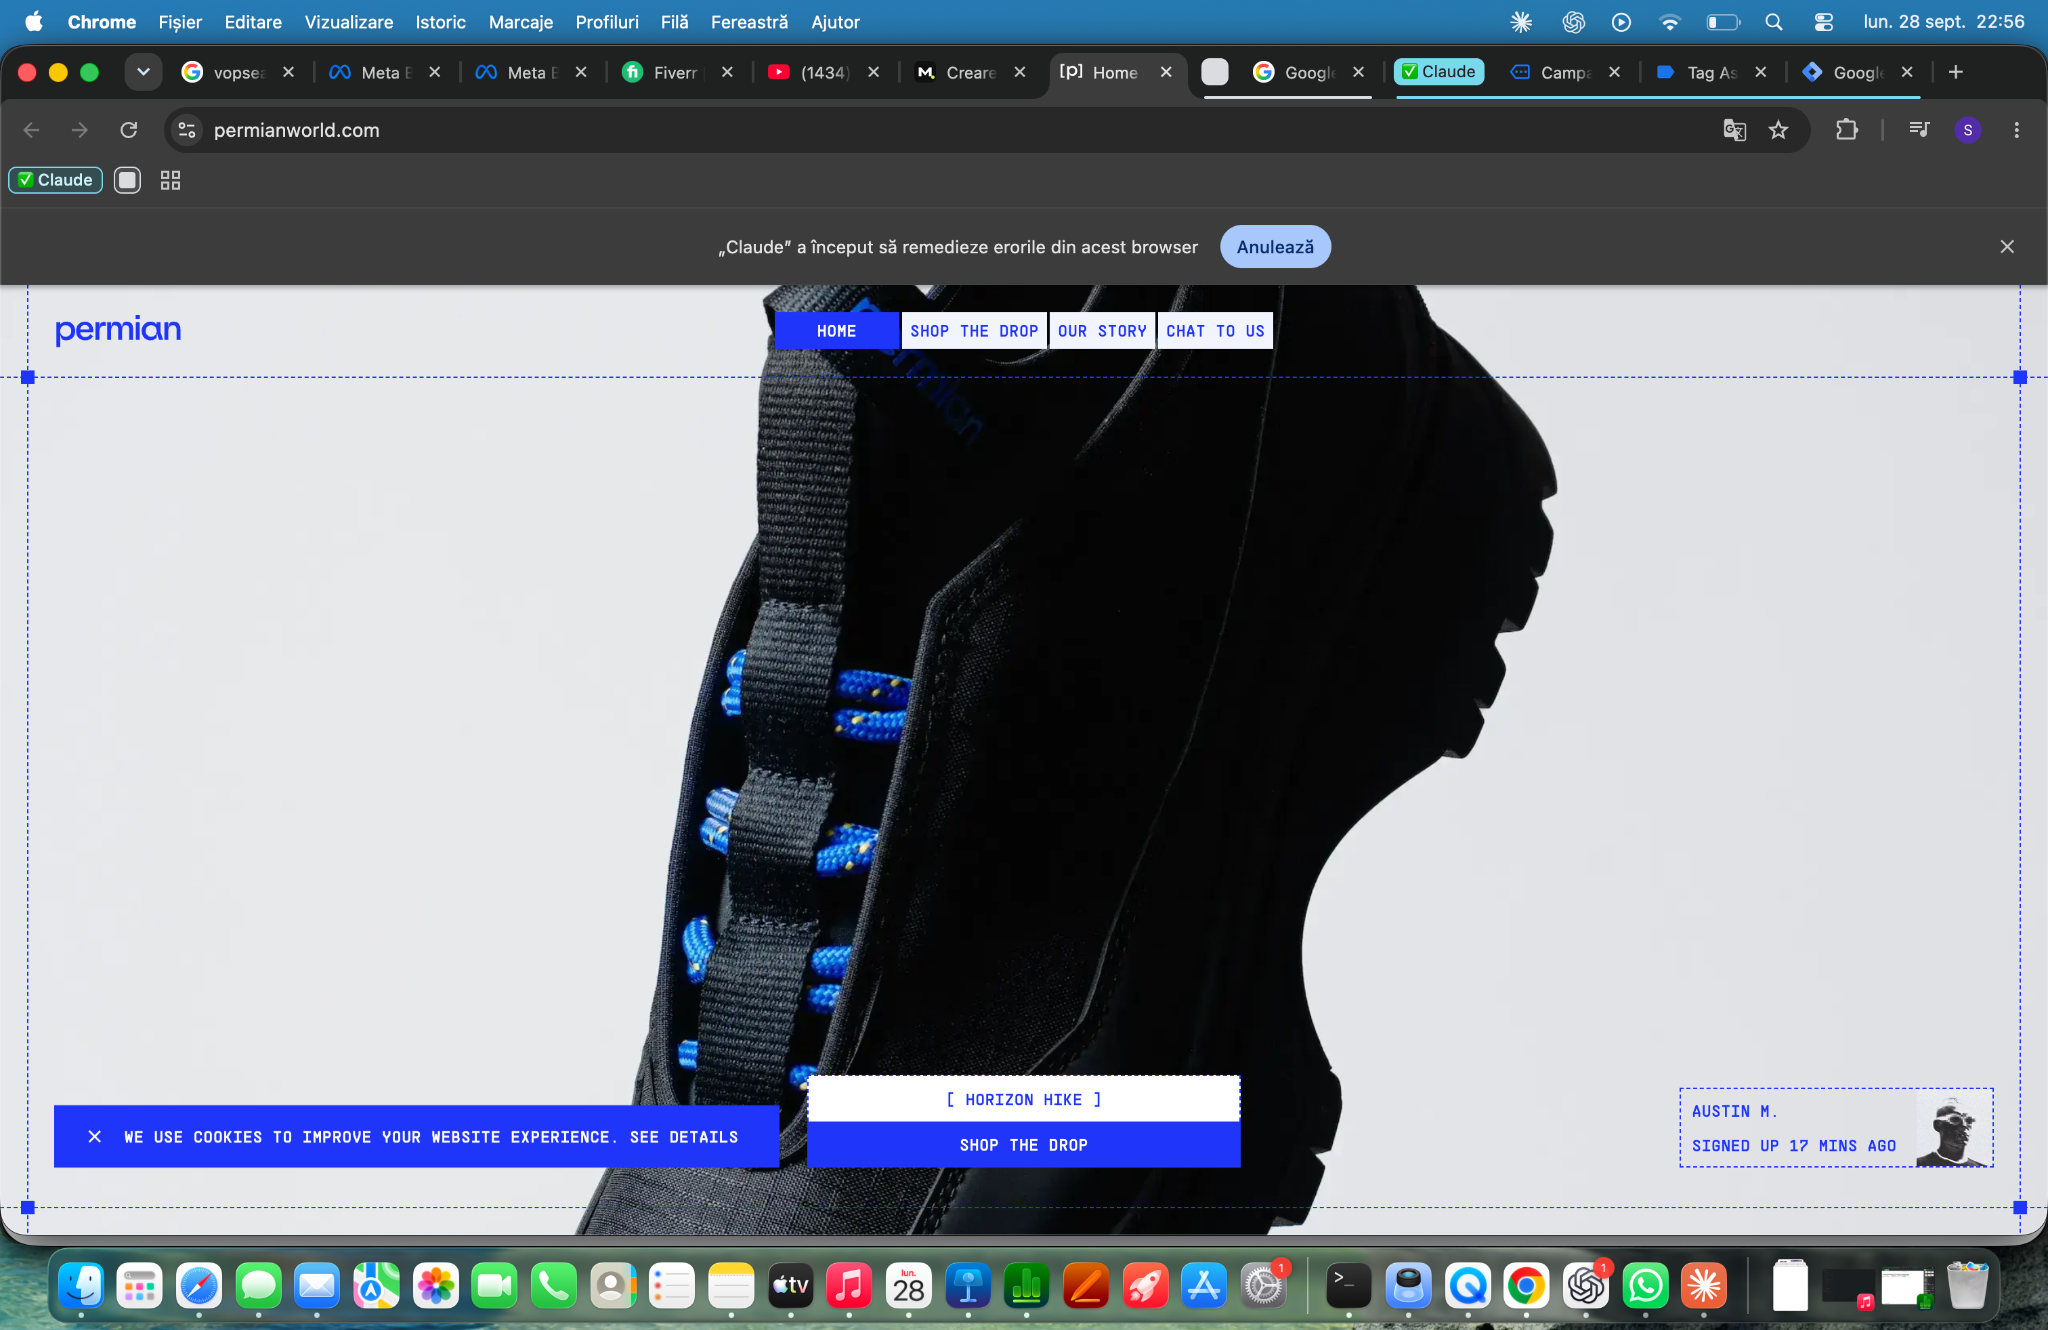Screen dimensions: 2048x1330
Task: Open the Fișier menu
Action: click(180, 22)
